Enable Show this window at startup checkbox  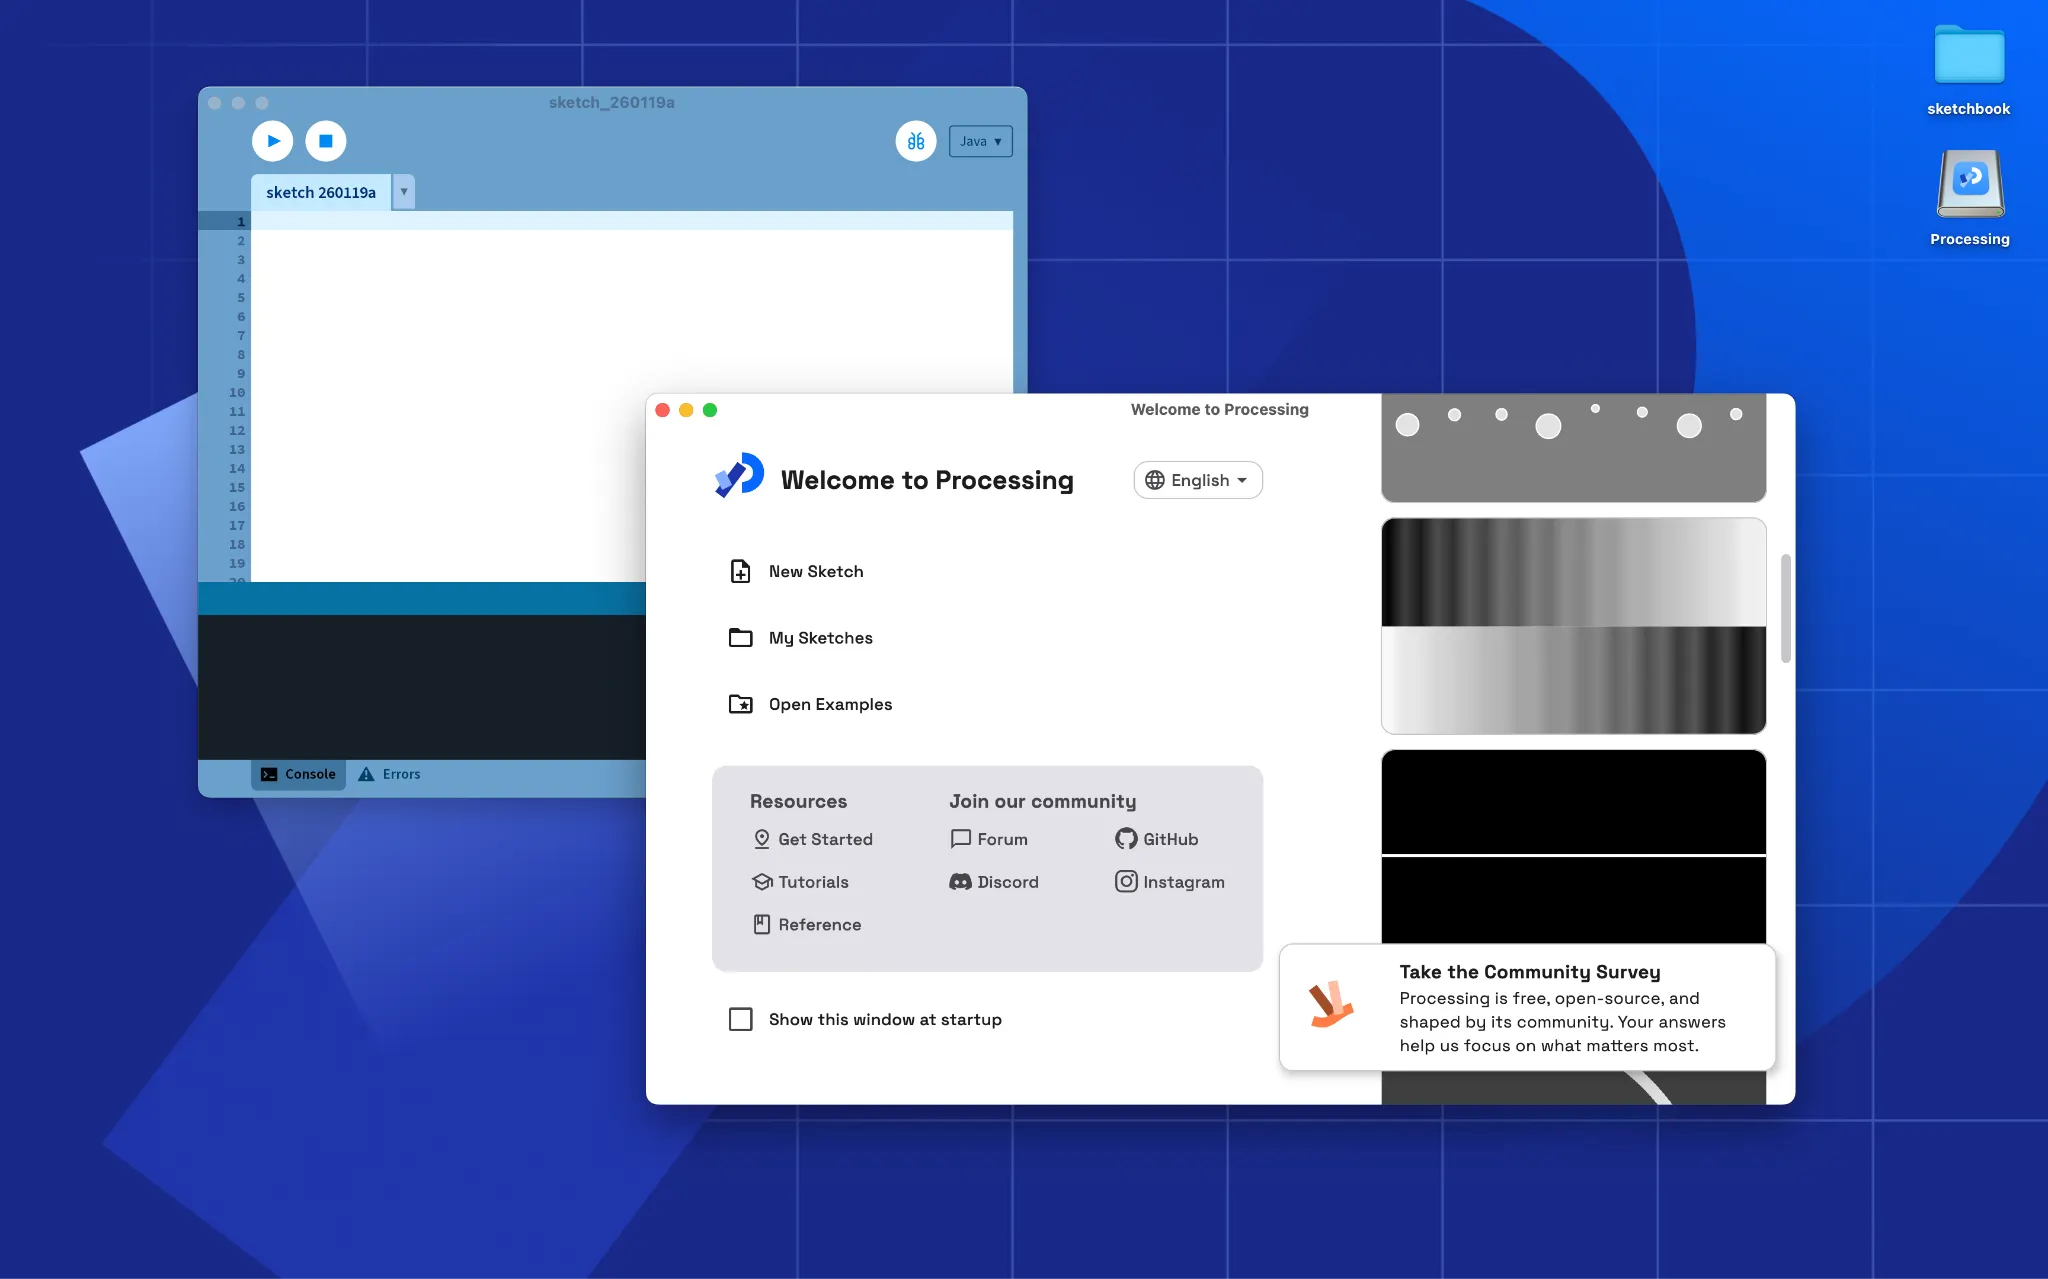click(740, 1019)
